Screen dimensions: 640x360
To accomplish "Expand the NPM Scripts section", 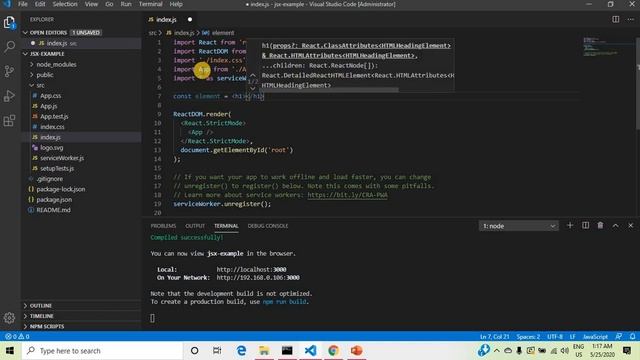I will pos(47,326).
